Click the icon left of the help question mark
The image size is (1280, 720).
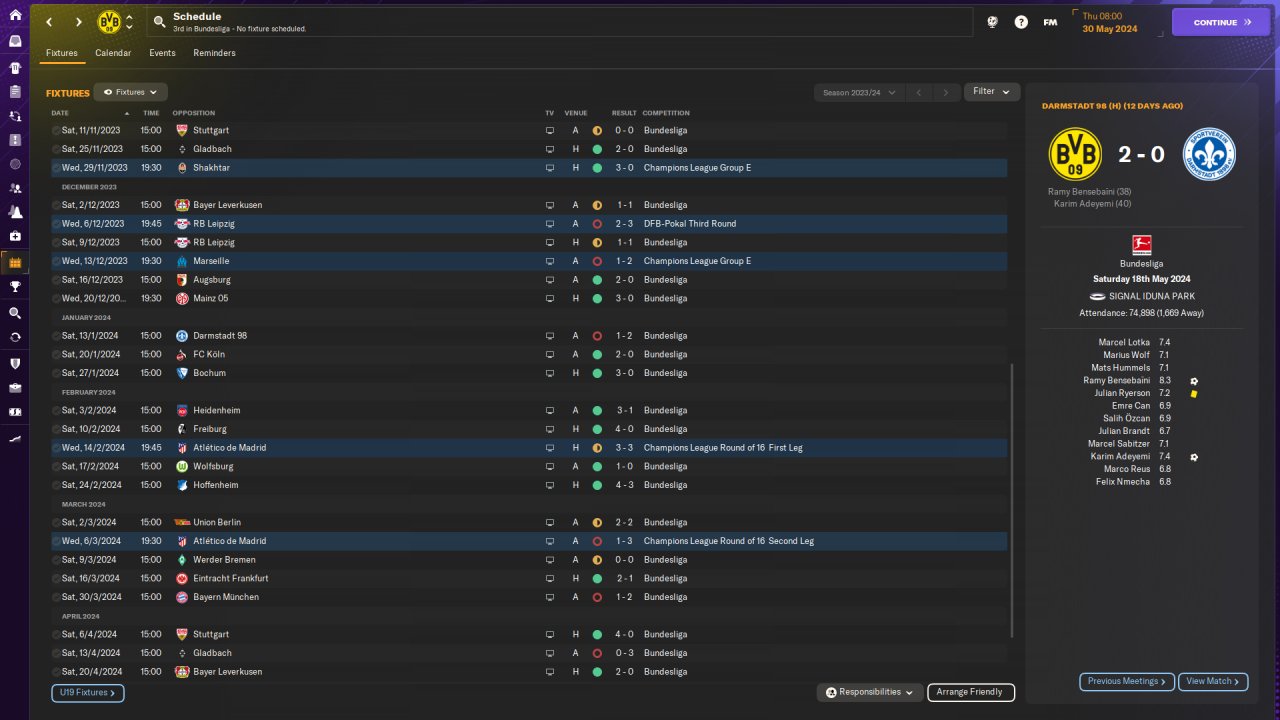[x=992, y=22]
